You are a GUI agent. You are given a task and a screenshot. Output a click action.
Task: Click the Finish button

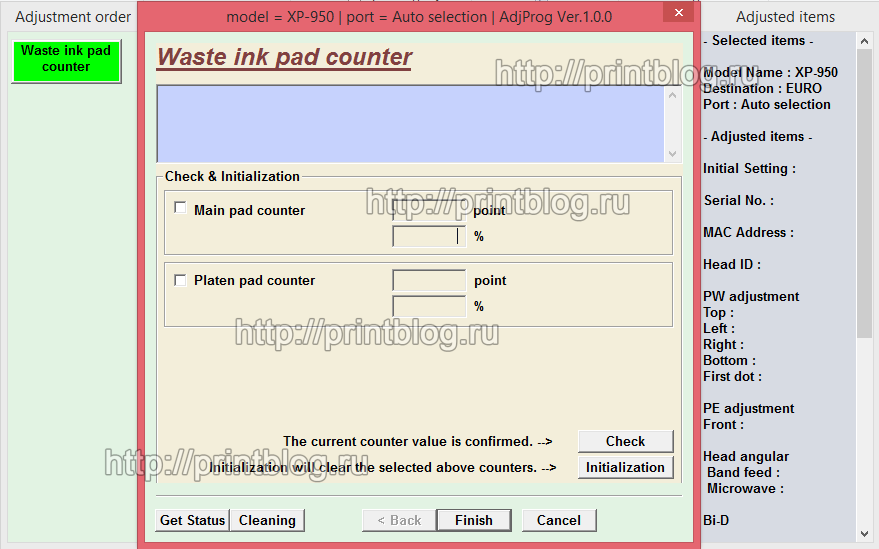click(x=474, y=520)
